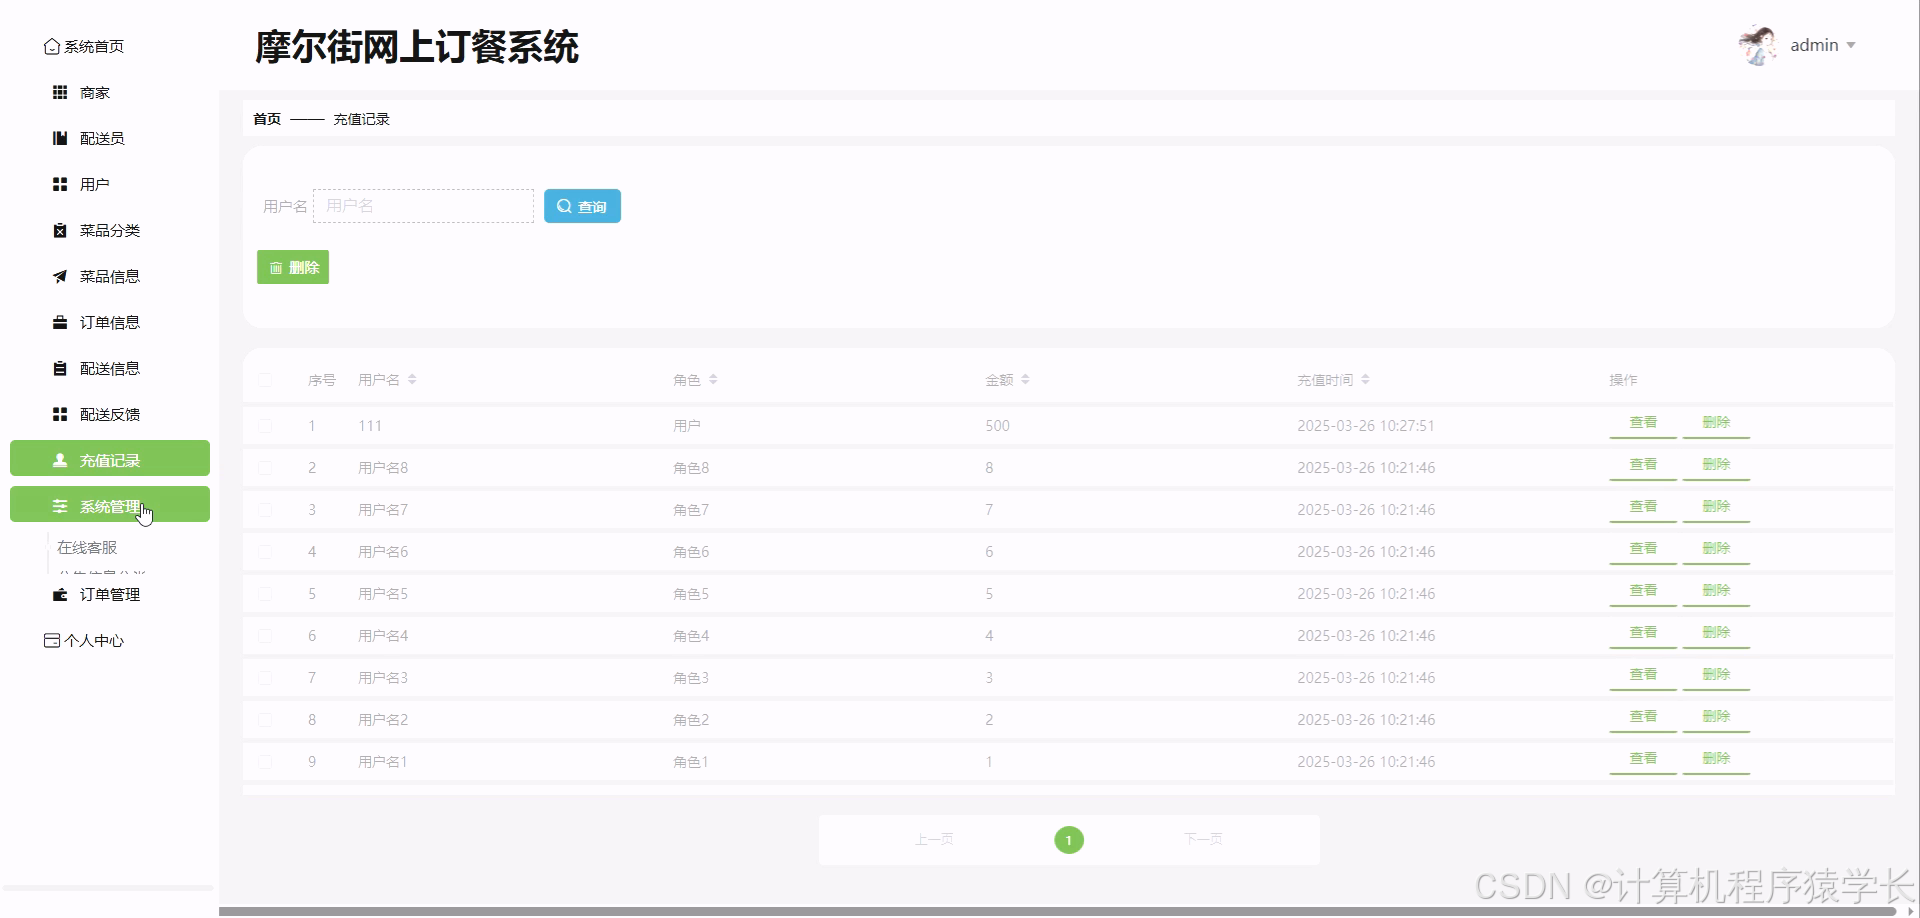Viewport: 1920px width, 918px height.
Task: Check the checkbox for 用户名3 row
Action: tap(265, 678)
